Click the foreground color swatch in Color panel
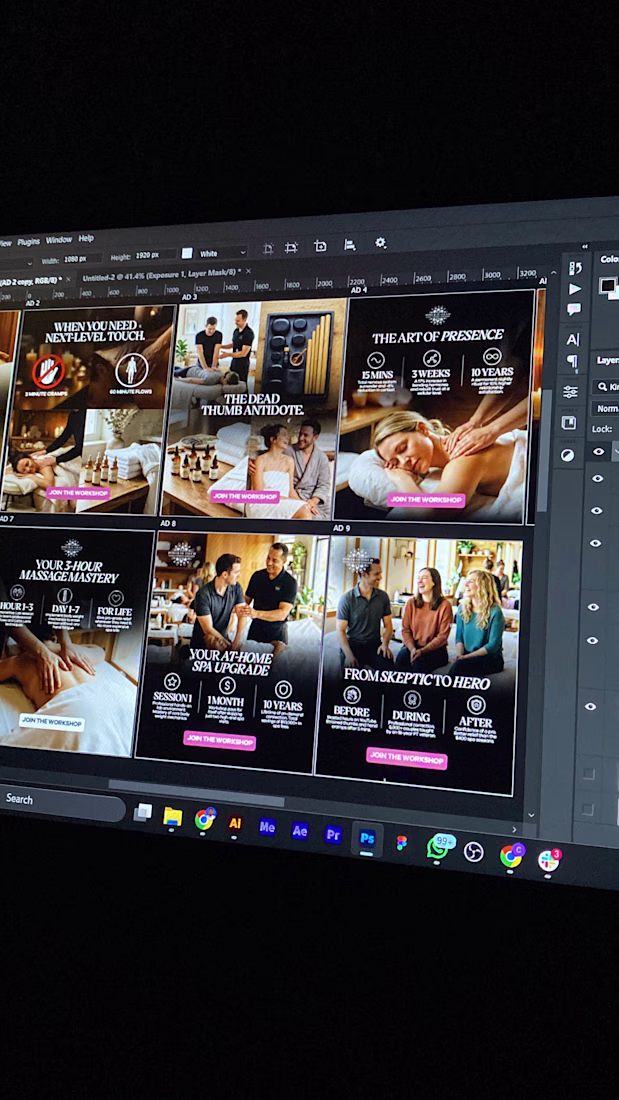Image resolution: width=619 pixels, height=1100 pixels. pyautogui.click(x=606, y=284)
